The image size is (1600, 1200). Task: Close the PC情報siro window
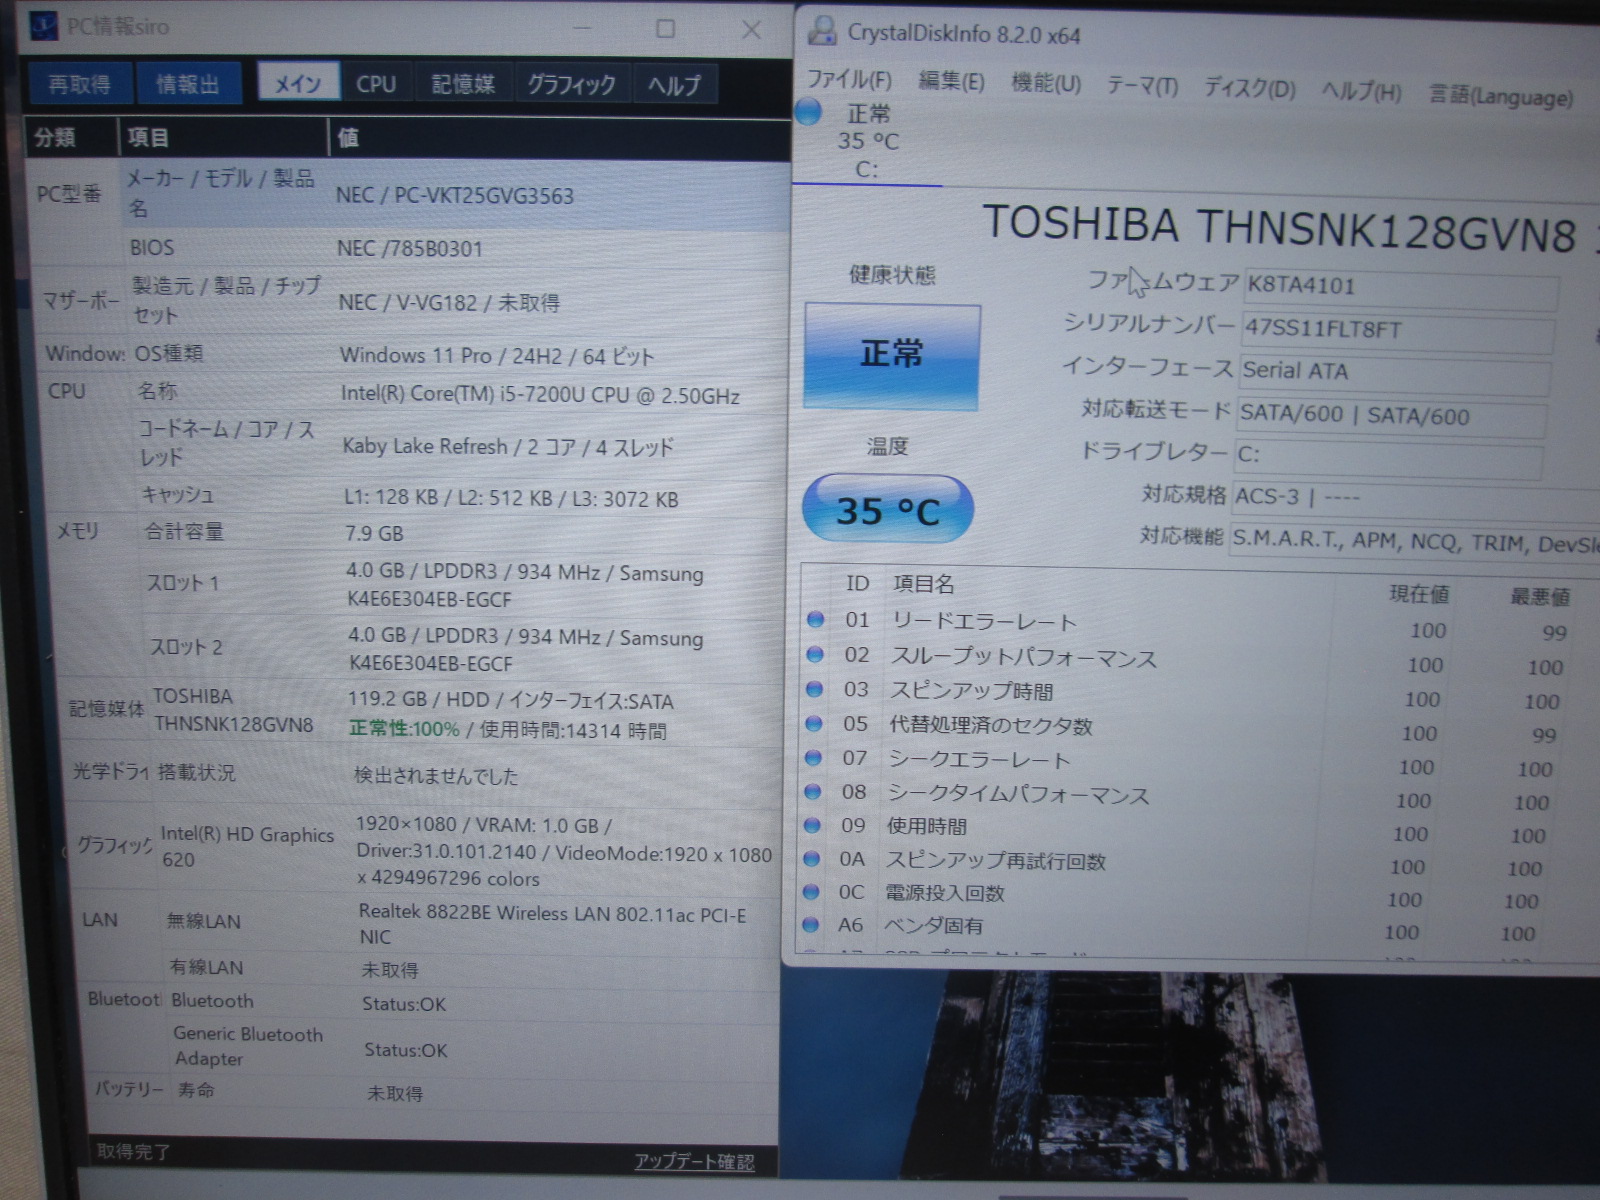click(751, 30)
